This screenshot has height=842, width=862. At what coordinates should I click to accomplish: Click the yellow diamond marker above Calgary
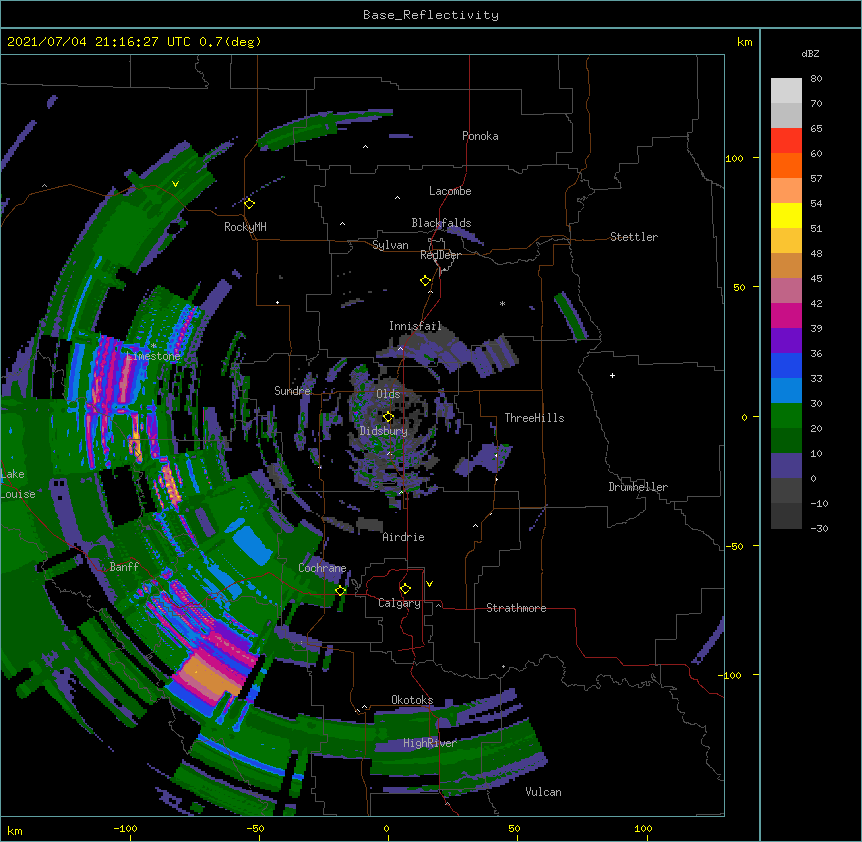point(405,589)
